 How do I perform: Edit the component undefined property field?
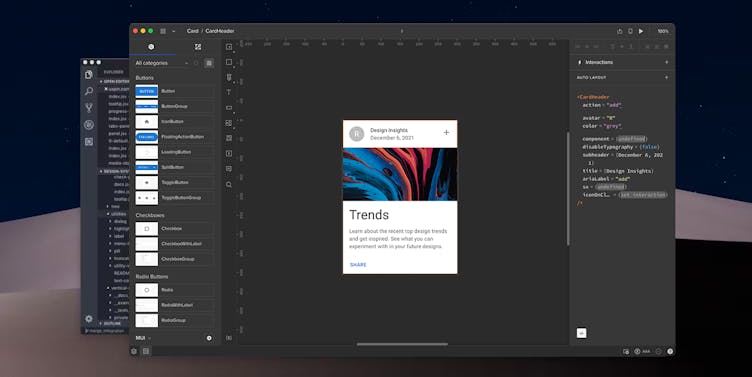[x=632, y=139]
